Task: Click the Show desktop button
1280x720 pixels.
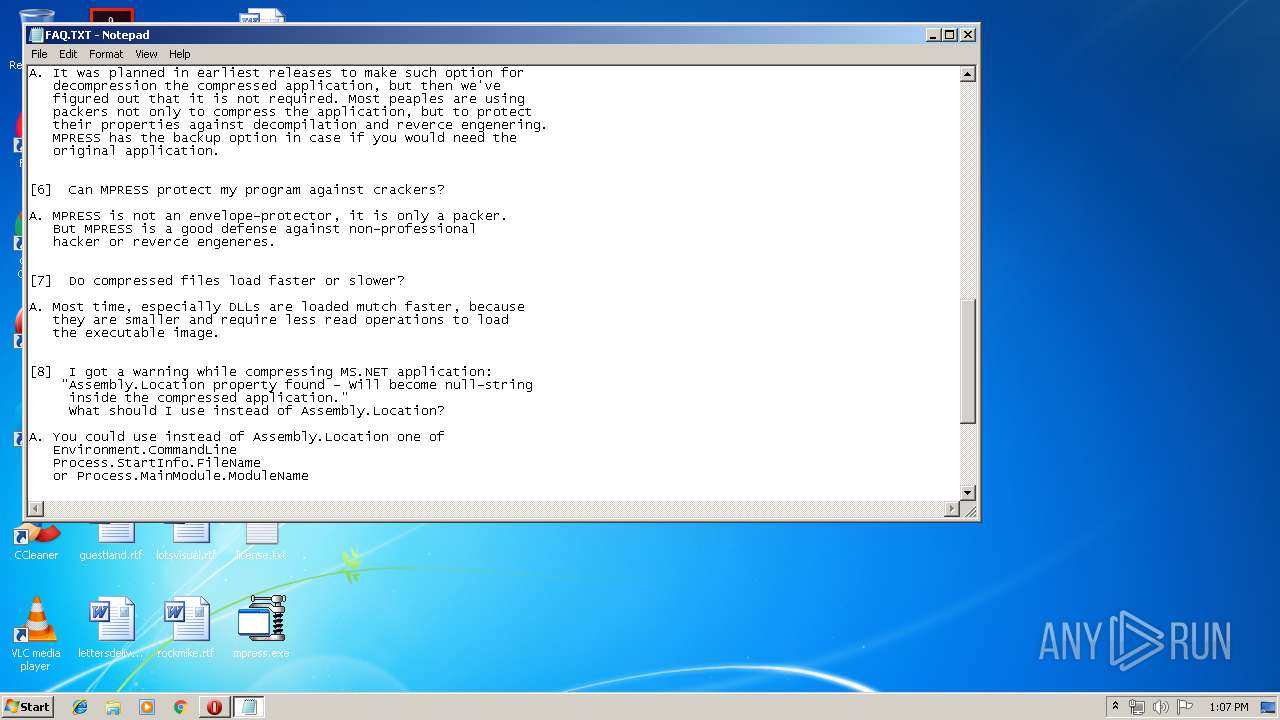Action: tap(1270, 707)
